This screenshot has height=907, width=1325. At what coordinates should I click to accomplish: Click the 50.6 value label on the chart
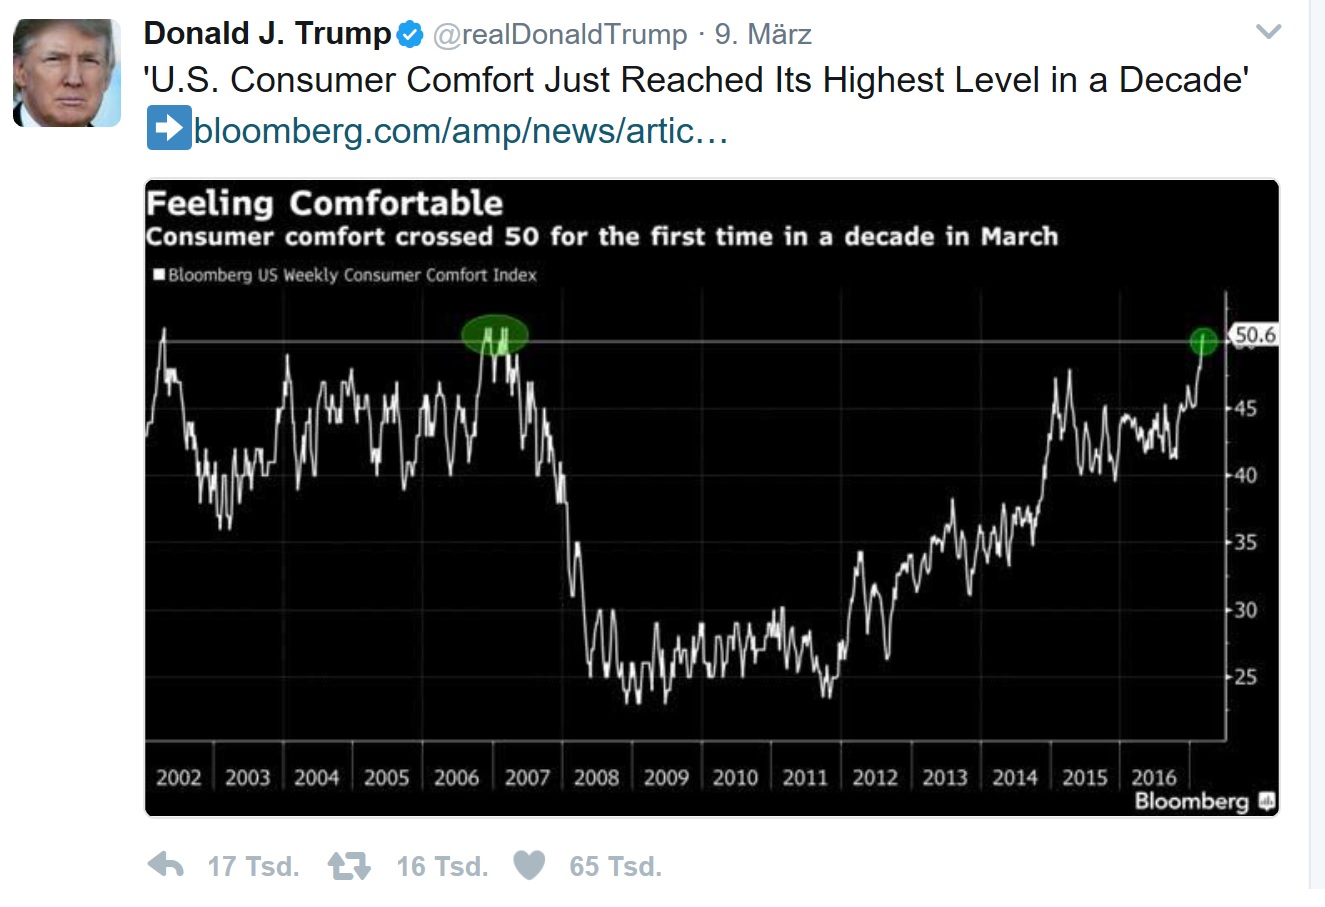pyautogui.click(x=1254, y=335)
